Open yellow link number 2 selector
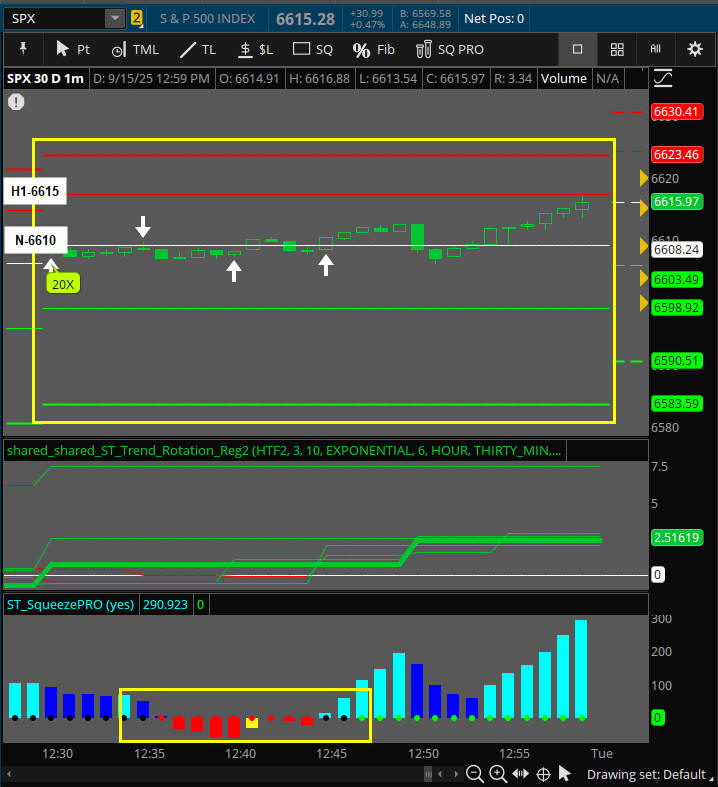The height and width of the screenshot is (787, 718). 137,18
